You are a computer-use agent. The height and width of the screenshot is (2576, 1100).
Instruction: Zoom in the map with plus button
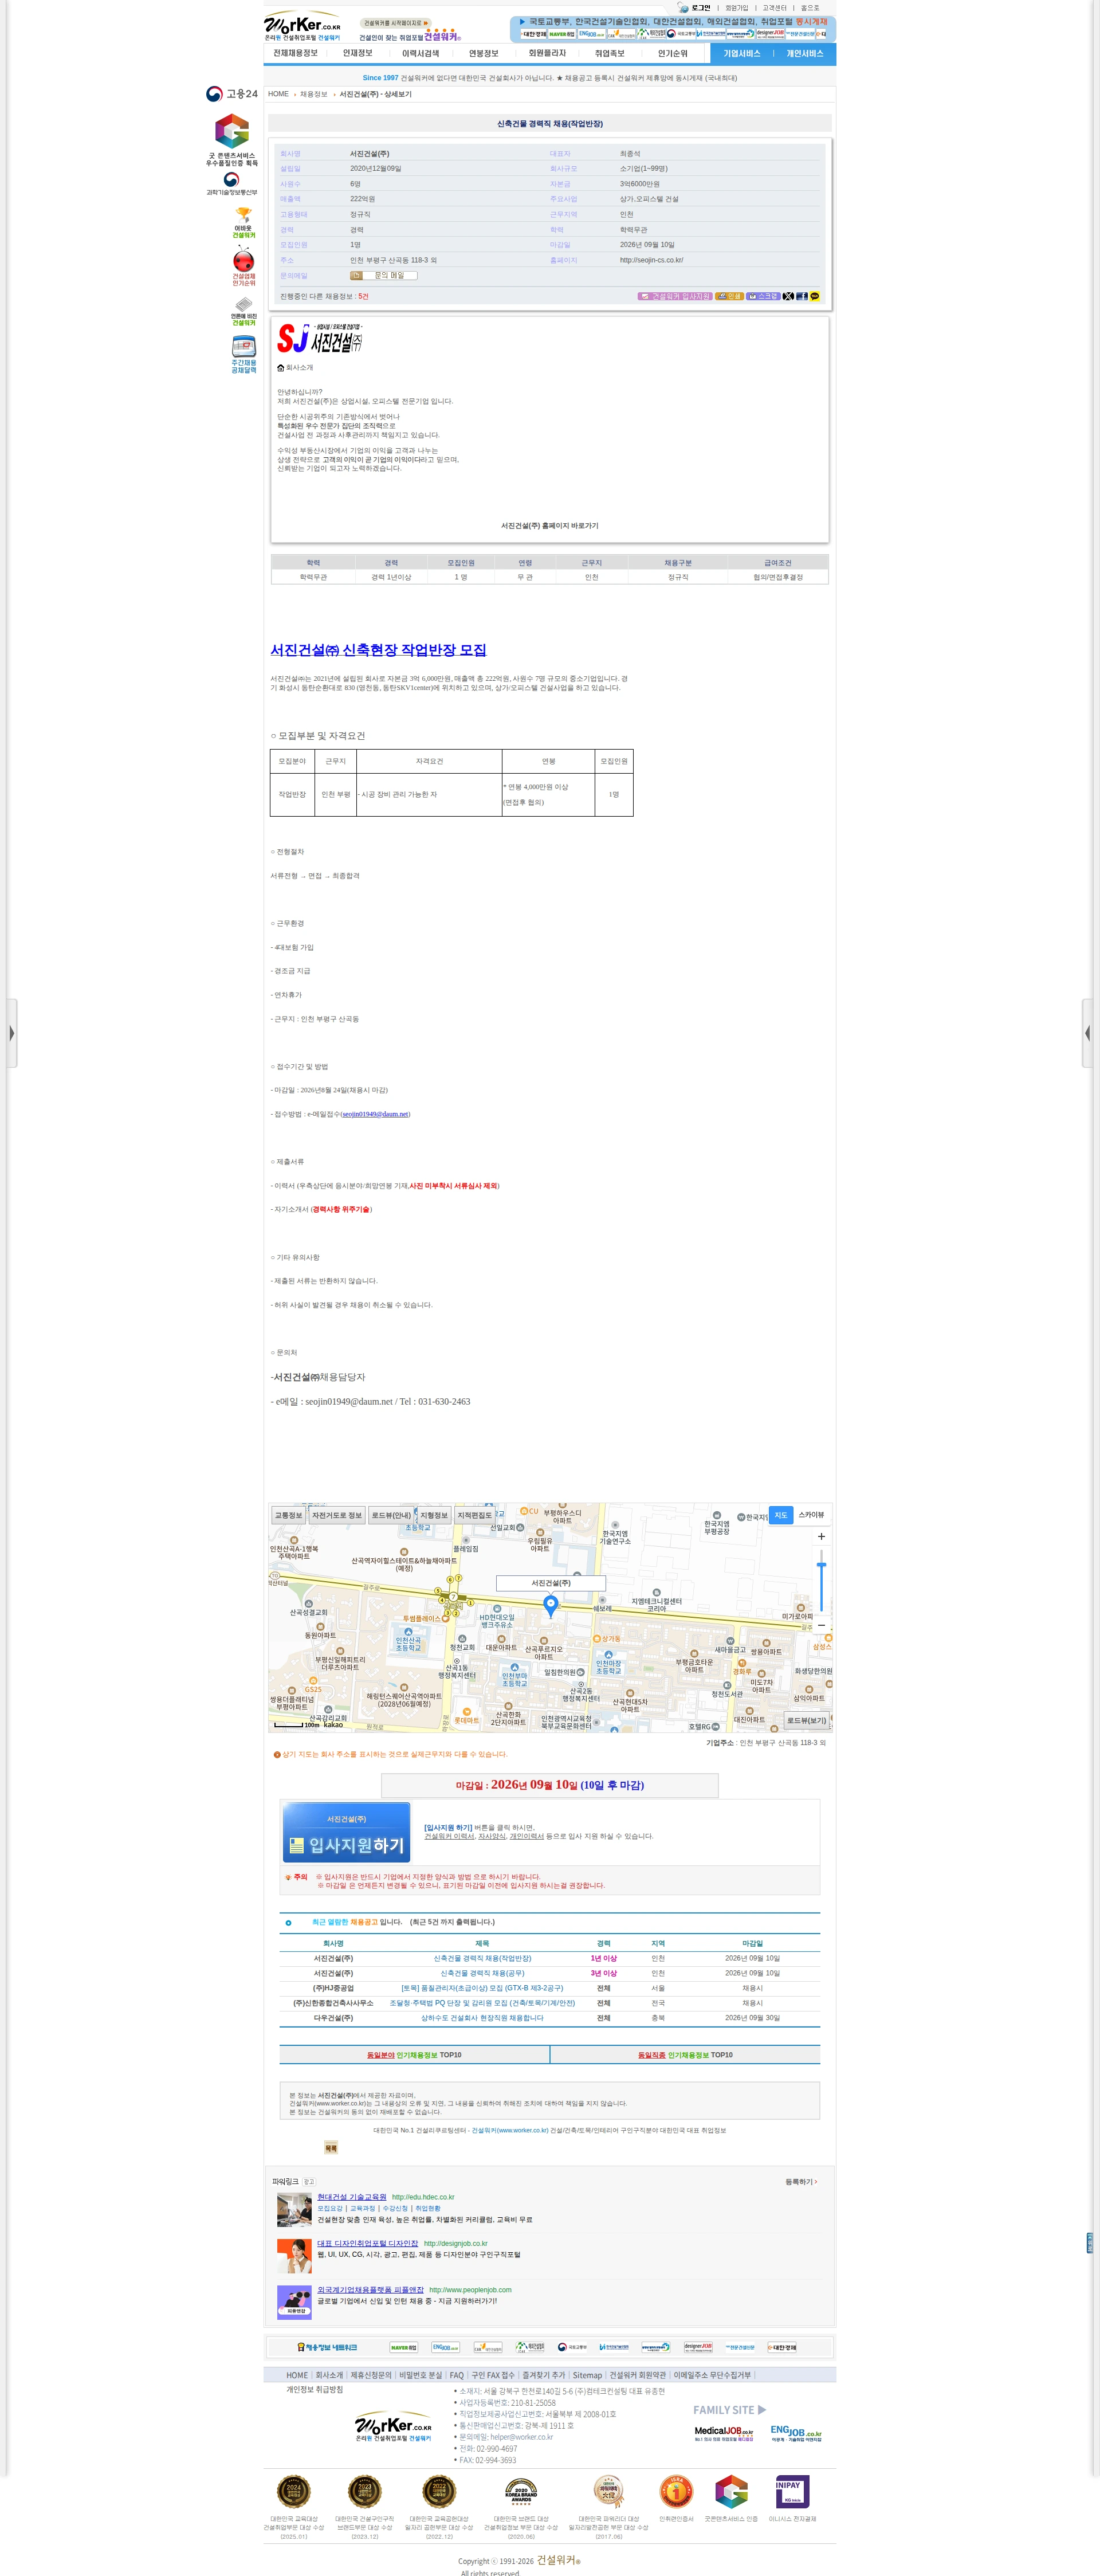821,1536
